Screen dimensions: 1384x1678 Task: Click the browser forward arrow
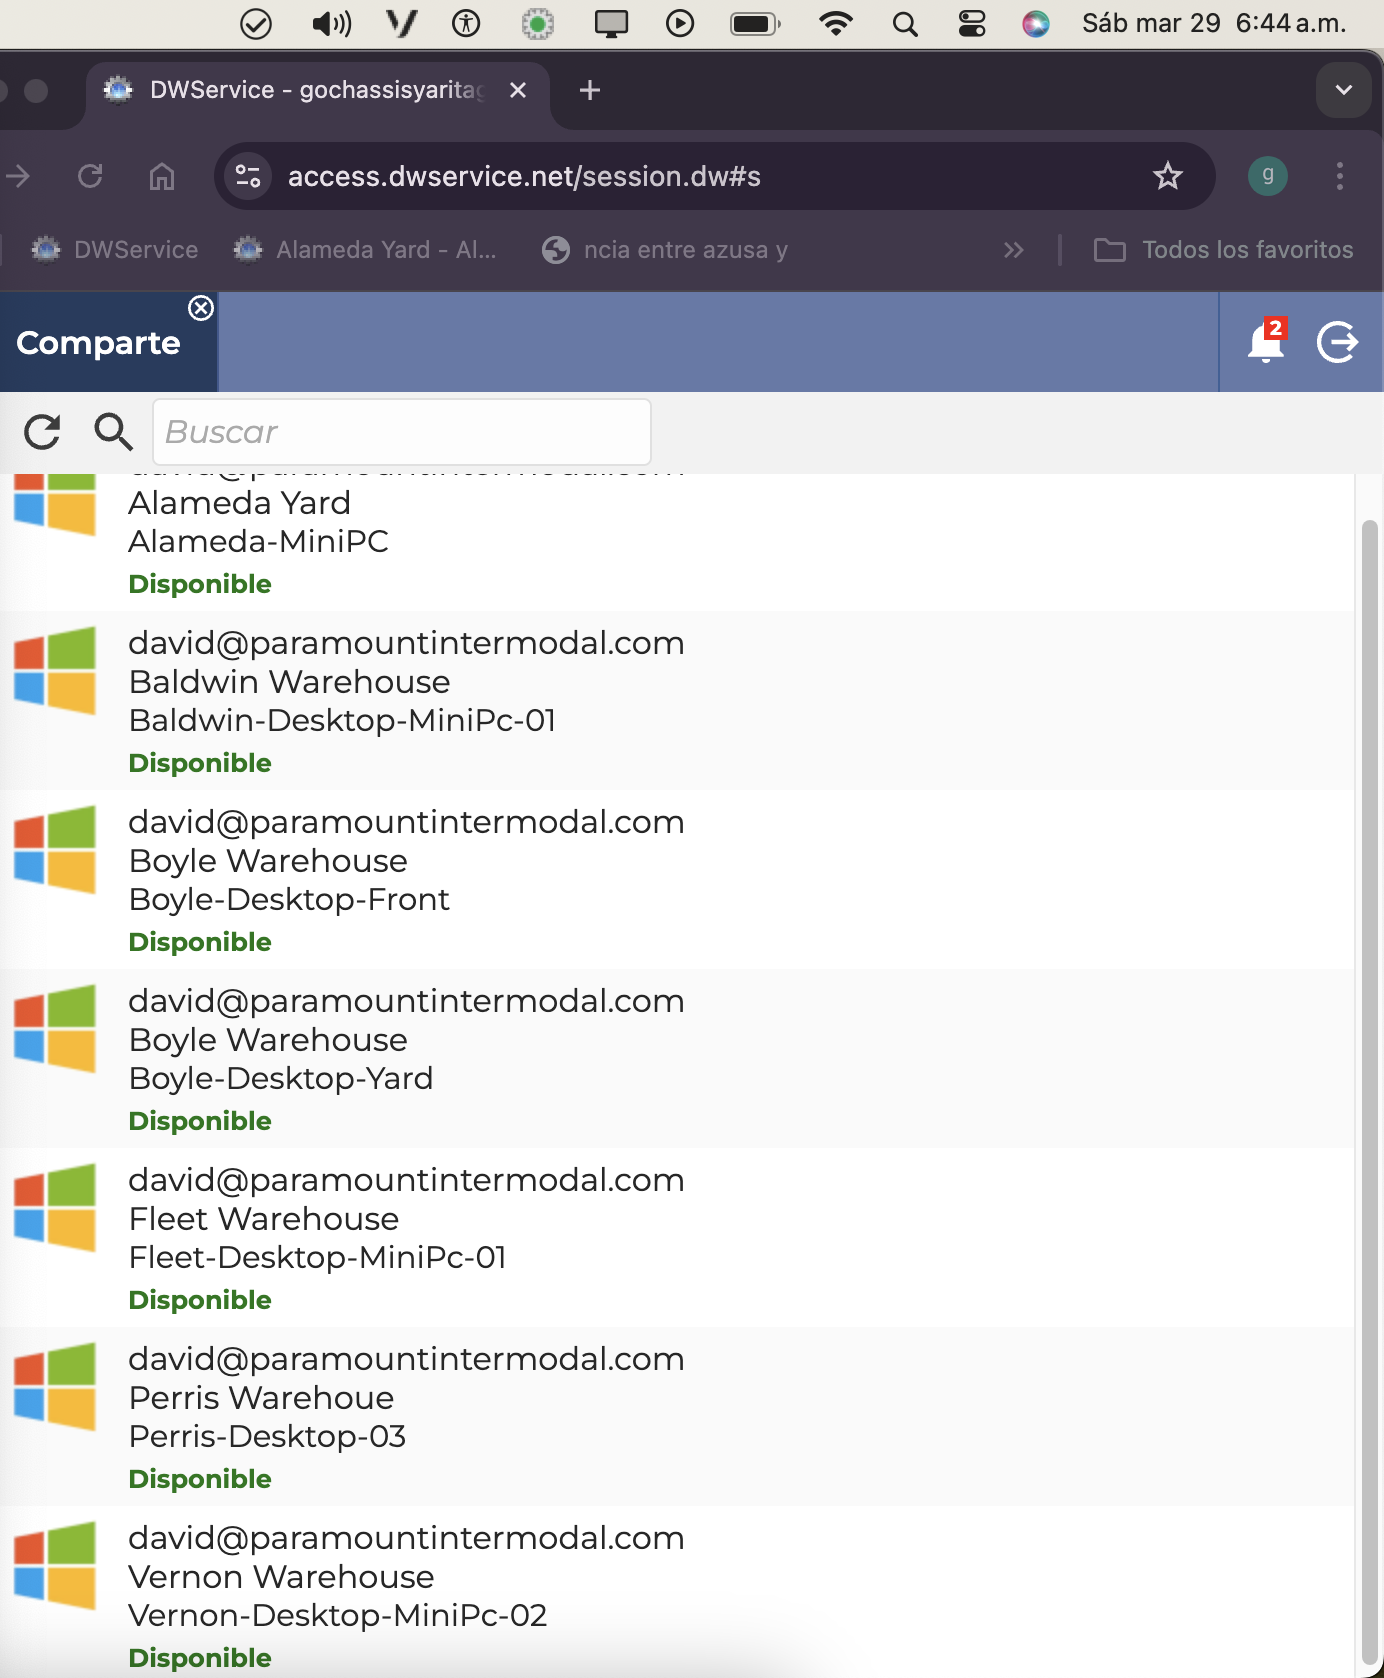(18, 176)
